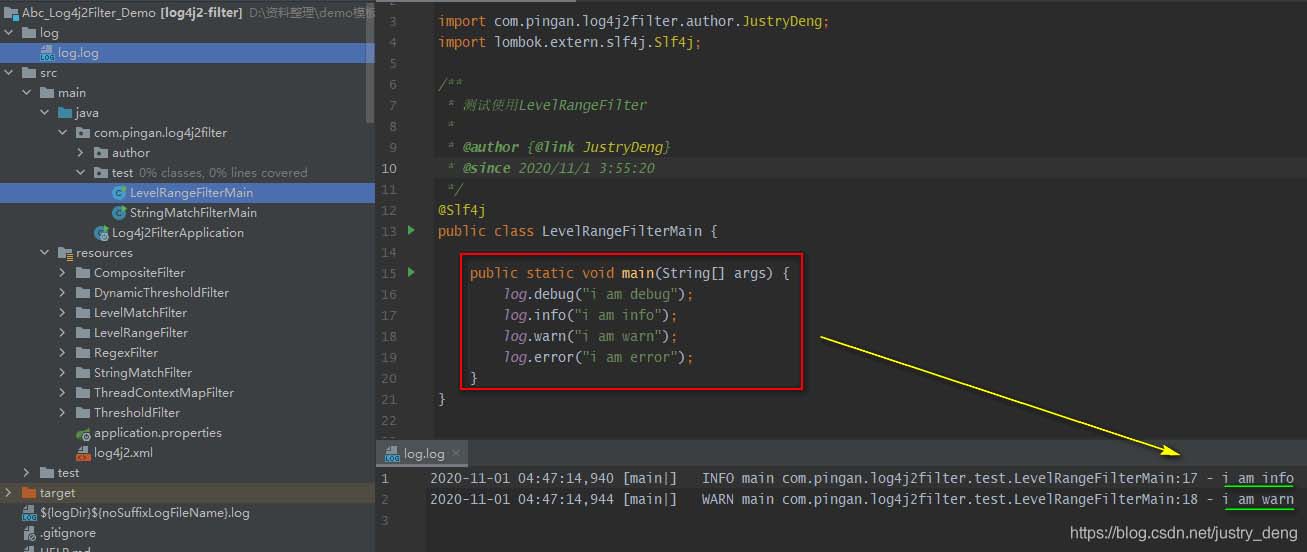1307x552 pixels.
Task: Click the log.log file icon in project tree
Action: 47,53
